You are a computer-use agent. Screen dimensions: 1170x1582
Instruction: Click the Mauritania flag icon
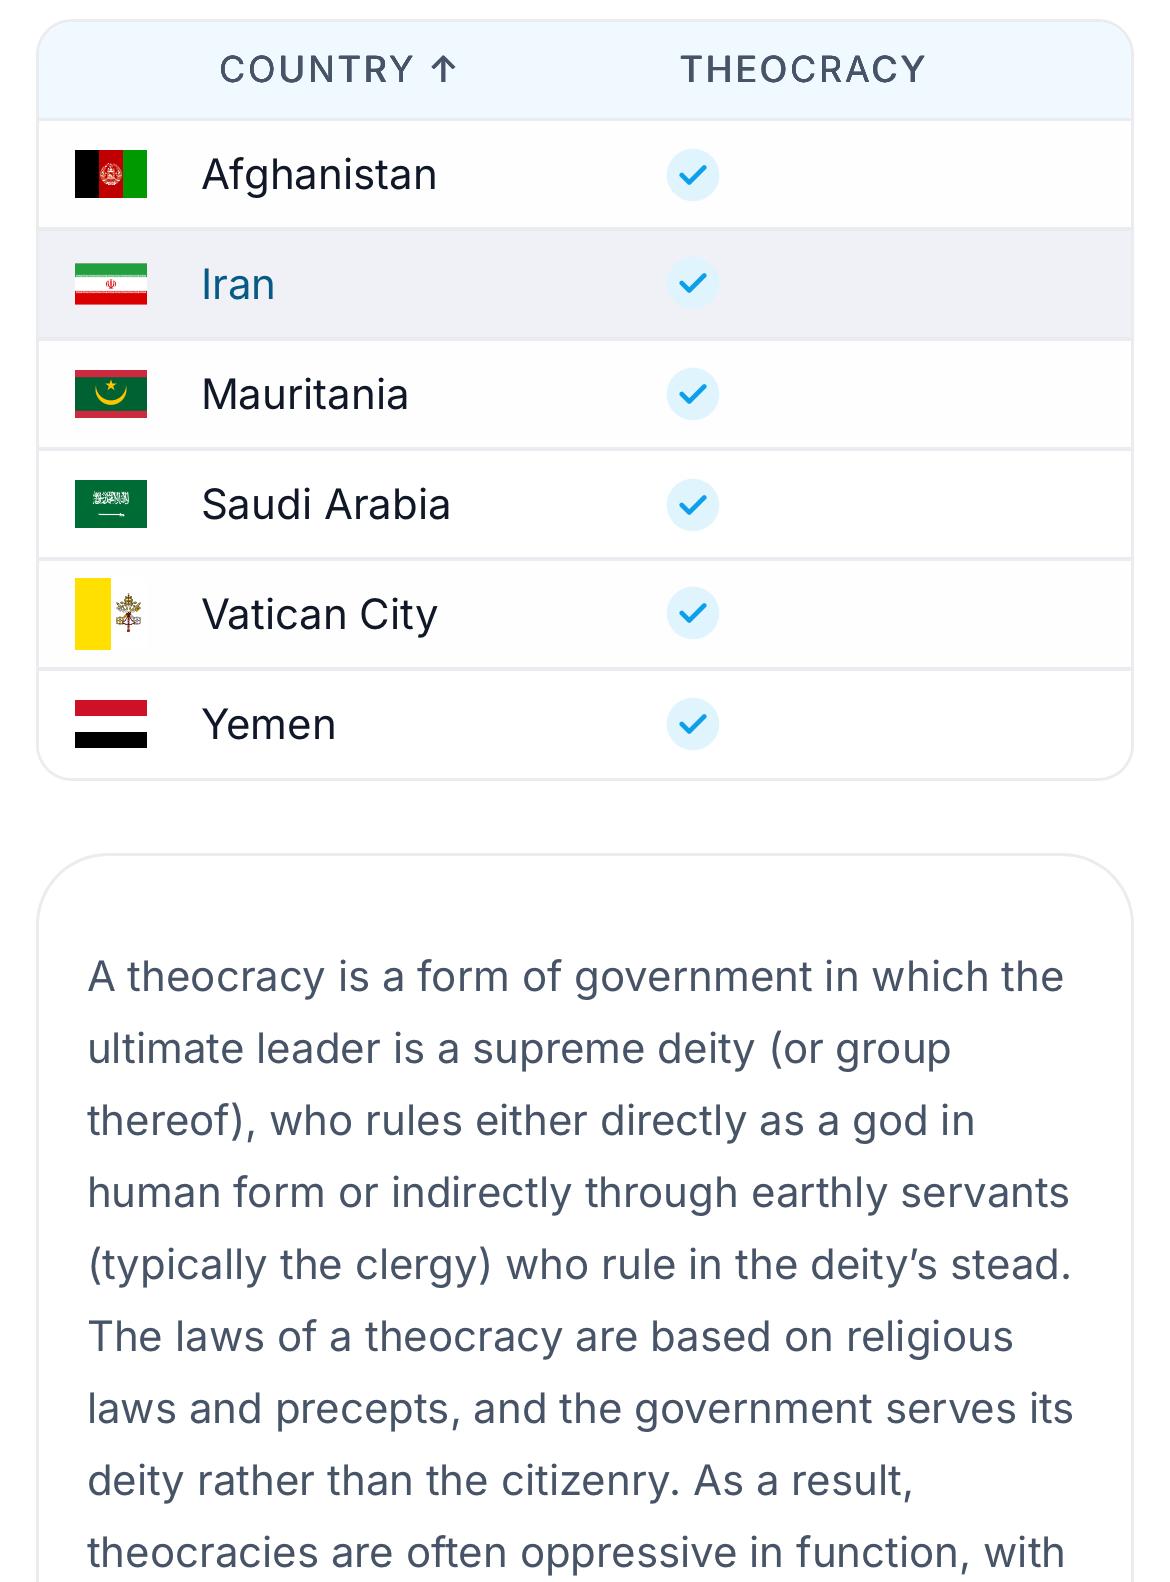[111, 394]
